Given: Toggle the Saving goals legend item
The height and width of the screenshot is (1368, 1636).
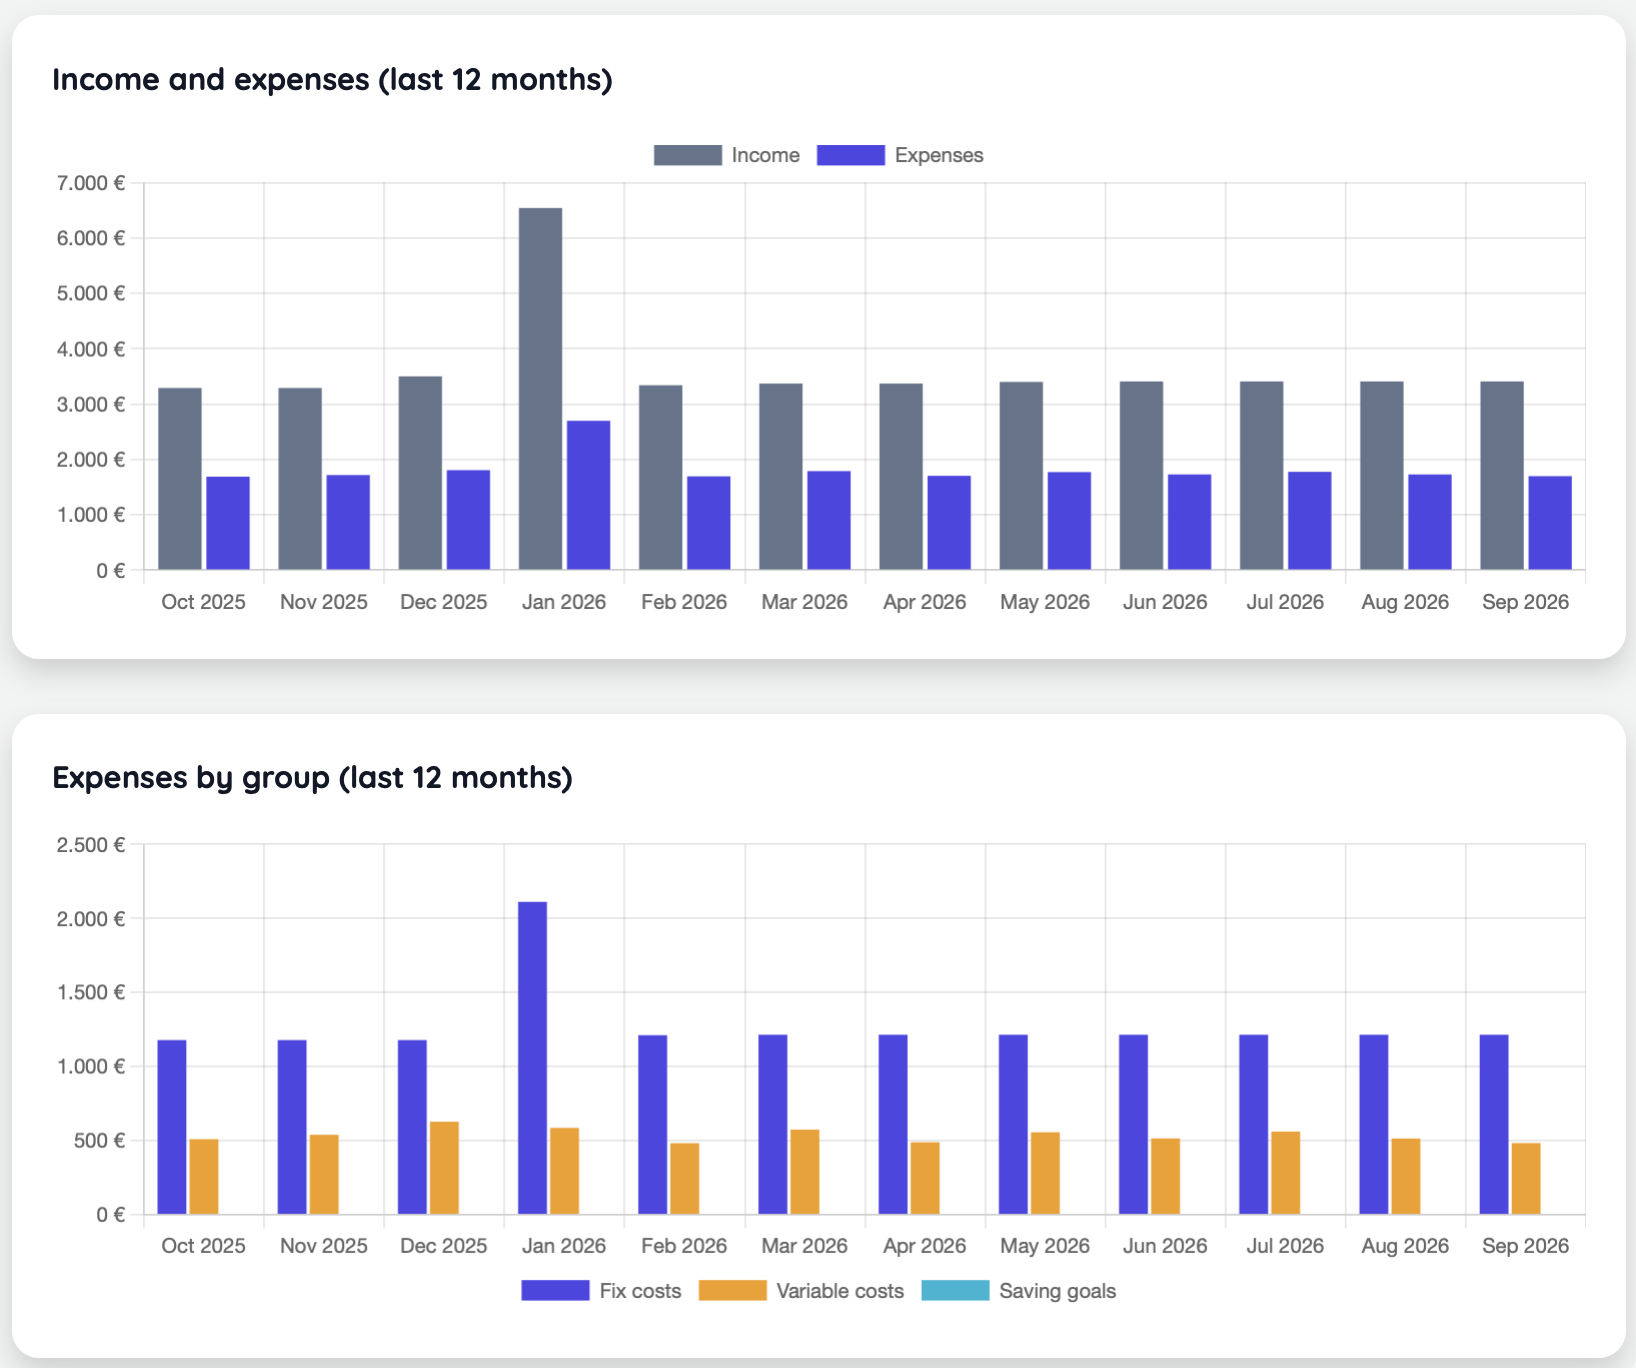Looking at the screenshot, I should (1018, 1291).
